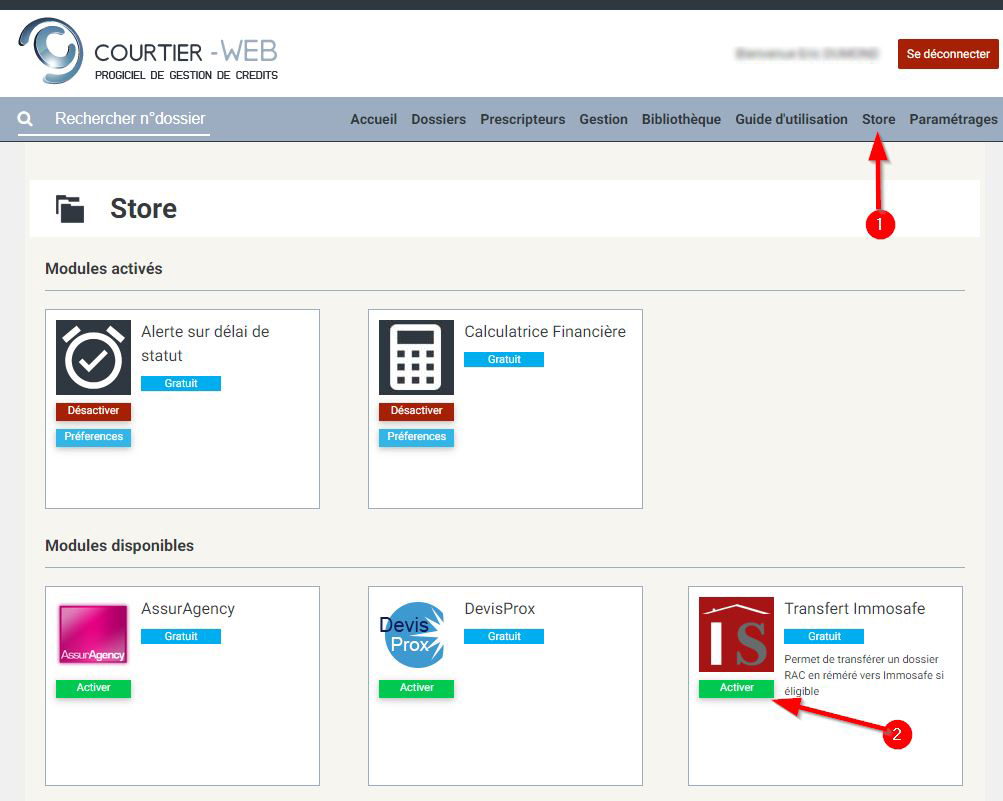Open Préferences for Calculatrice Financière
1003x801 pixels.
click(x=416, y=437)
